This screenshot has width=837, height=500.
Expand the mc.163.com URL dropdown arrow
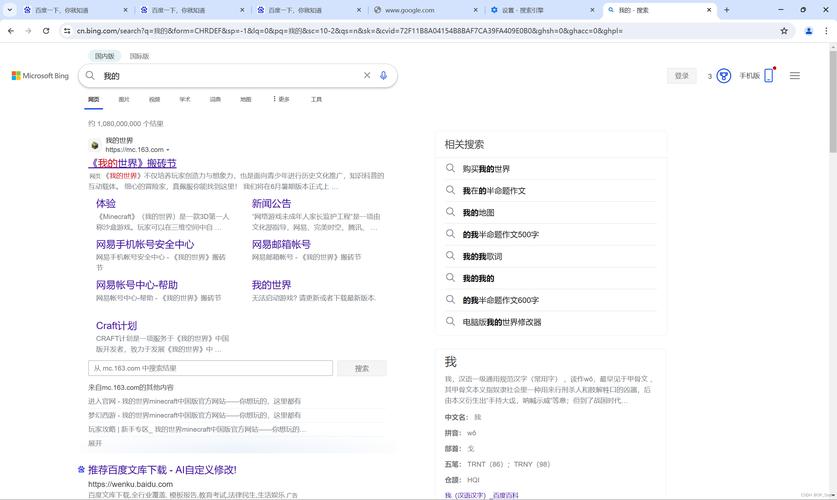pyautogui.click(x=168, y=150)
